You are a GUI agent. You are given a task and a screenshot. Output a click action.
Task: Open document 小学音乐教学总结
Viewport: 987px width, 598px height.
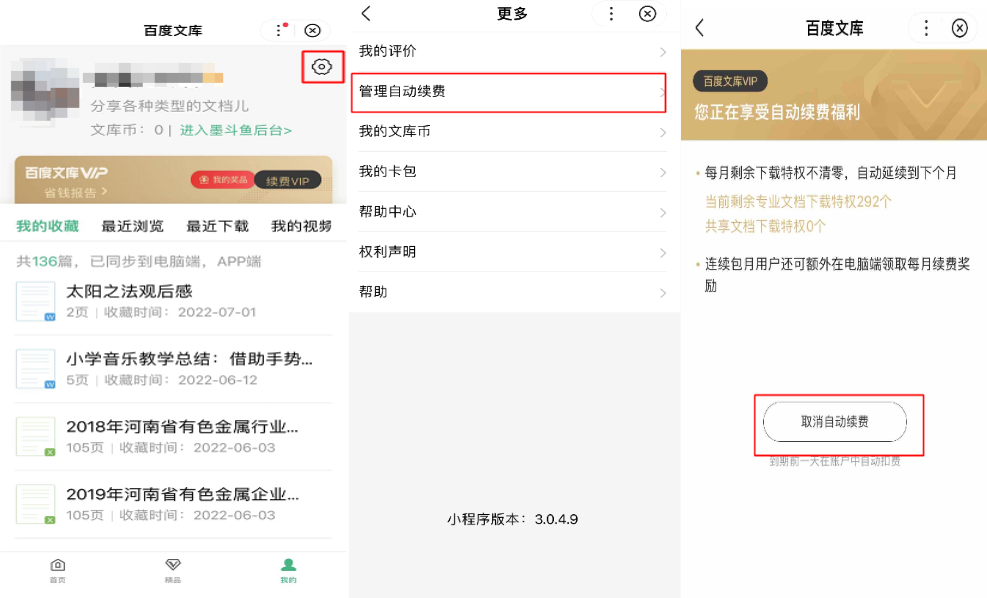tap(174, 369)
